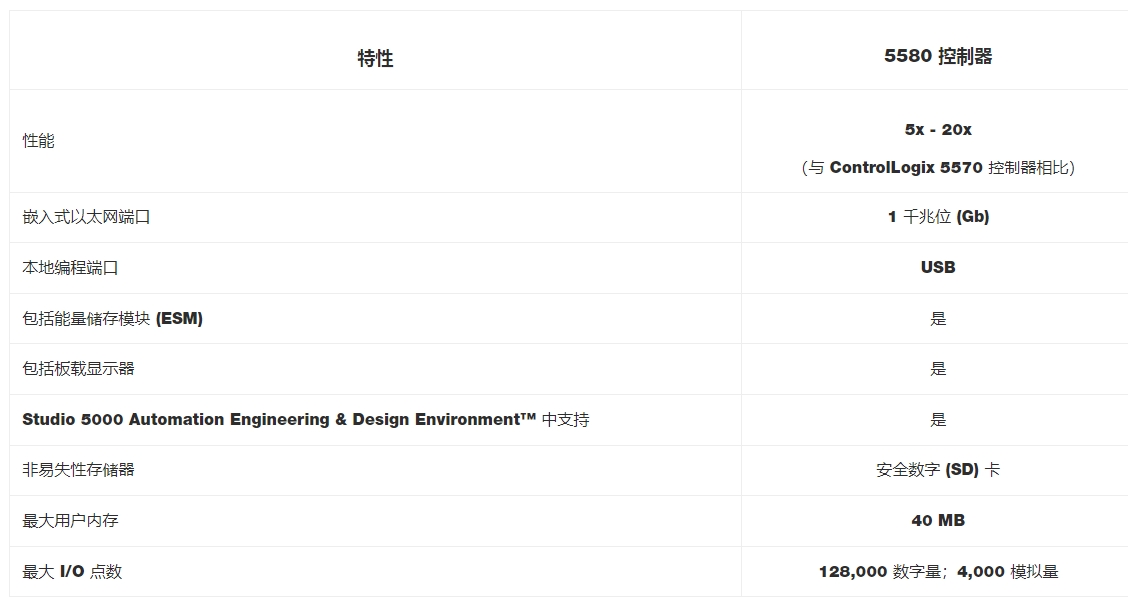
Task: Select the '嵌入式以太网端口' row label
Action: (86, 217)
